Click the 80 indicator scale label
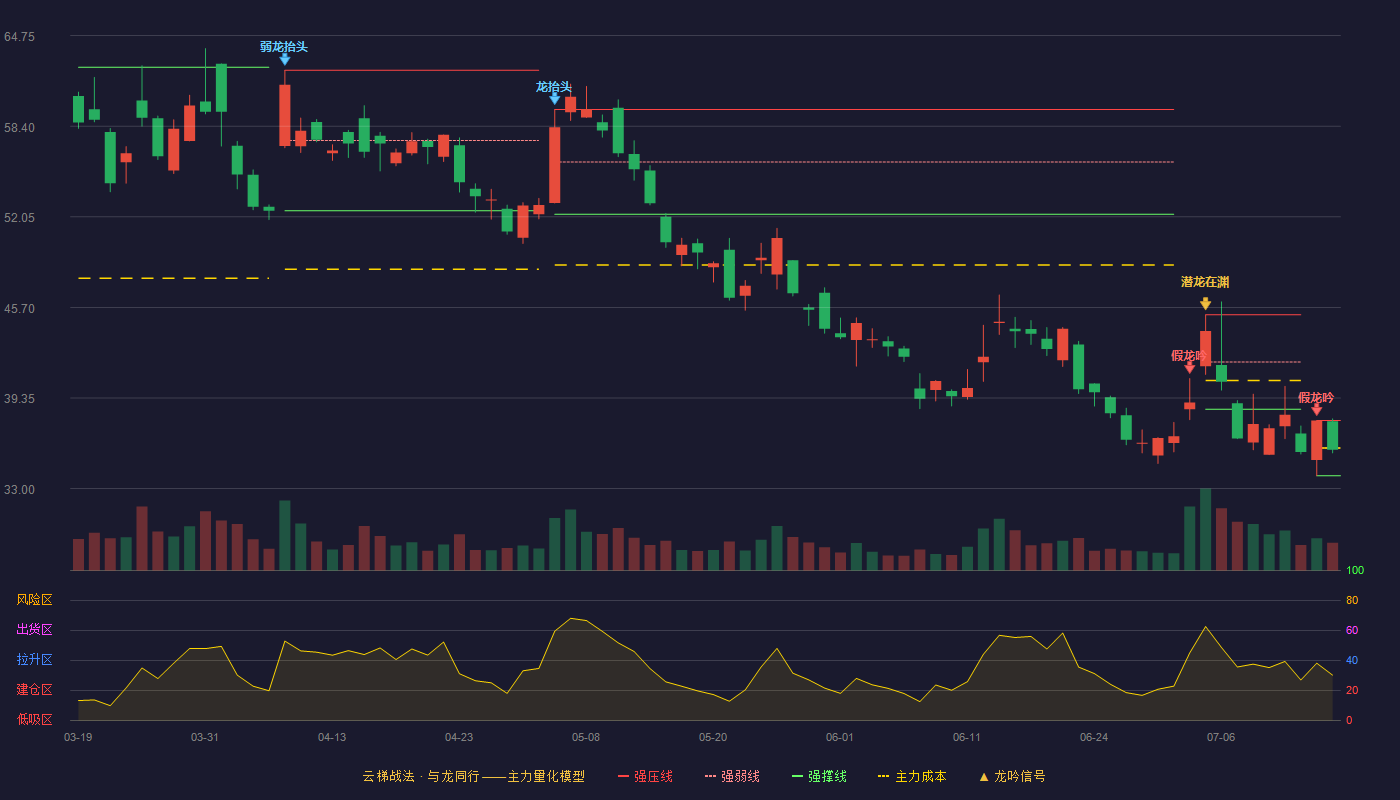 1352,601
